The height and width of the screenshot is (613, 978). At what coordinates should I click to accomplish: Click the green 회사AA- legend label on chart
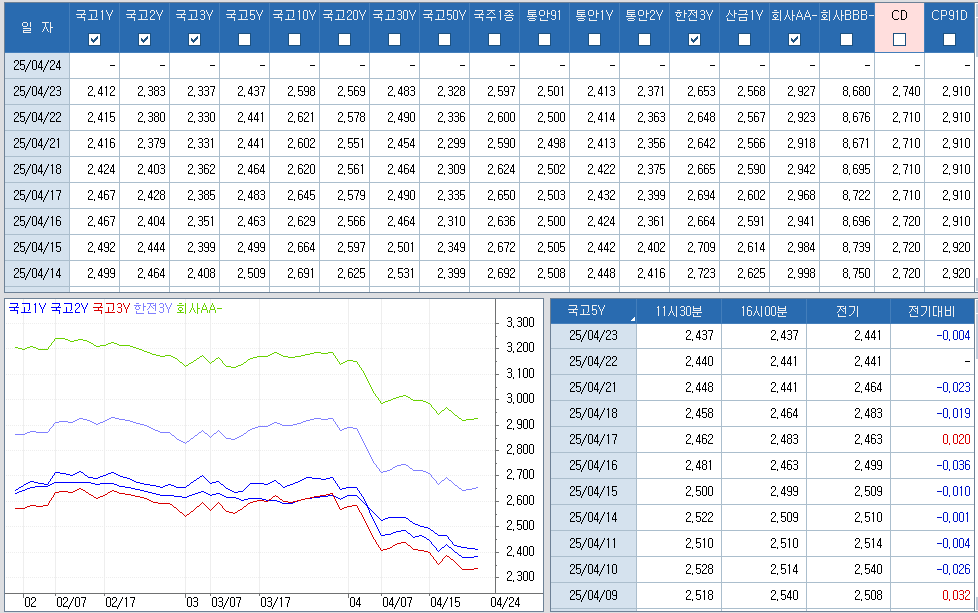[x=200, y=309]
